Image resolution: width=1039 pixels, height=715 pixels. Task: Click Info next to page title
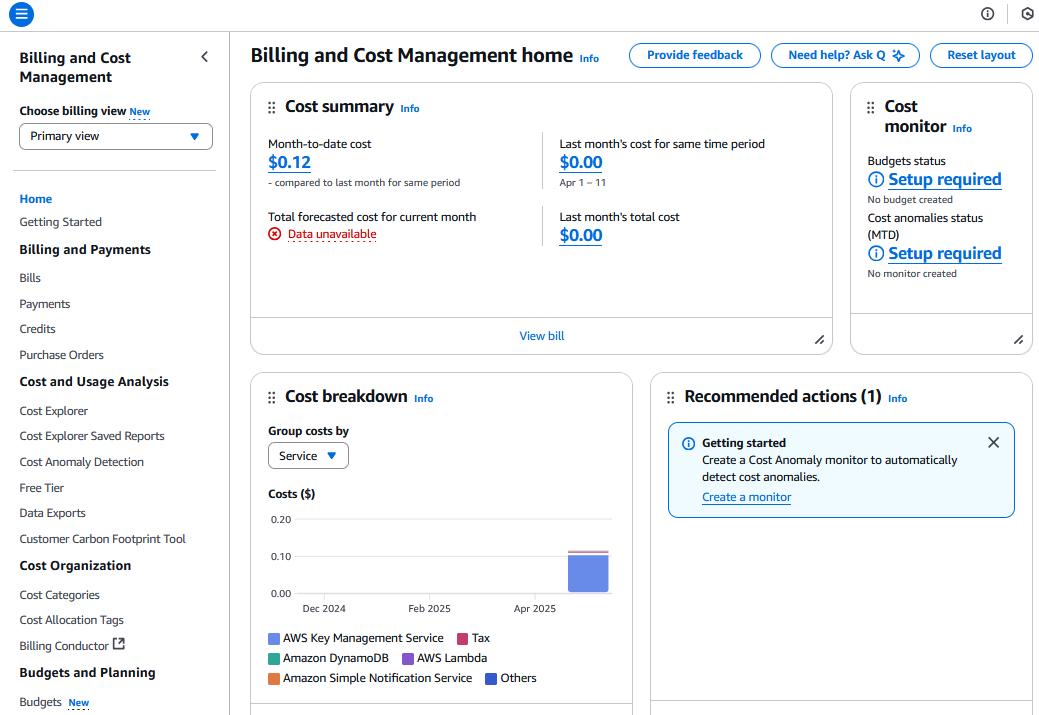(589, 59)
